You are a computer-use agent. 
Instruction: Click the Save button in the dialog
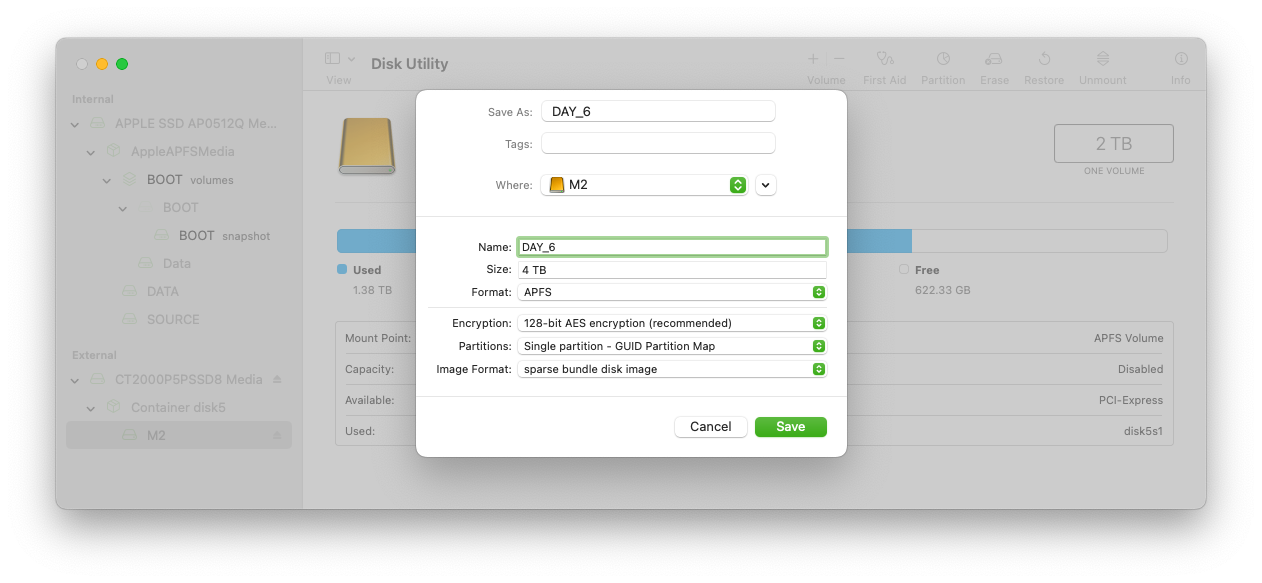790,426
